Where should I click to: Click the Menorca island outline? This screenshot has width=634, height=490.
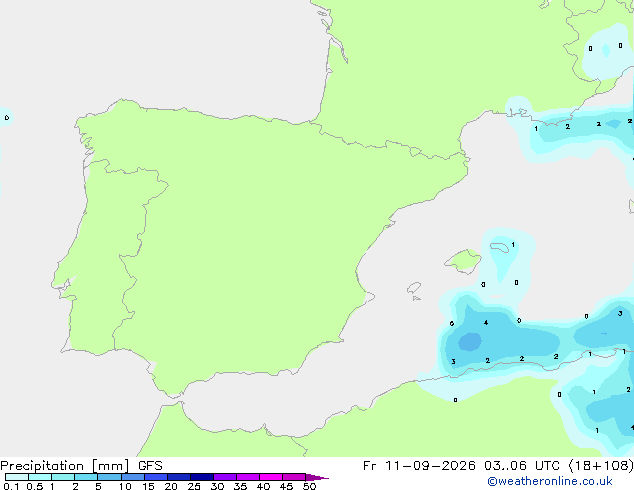[x=499, y=247]
